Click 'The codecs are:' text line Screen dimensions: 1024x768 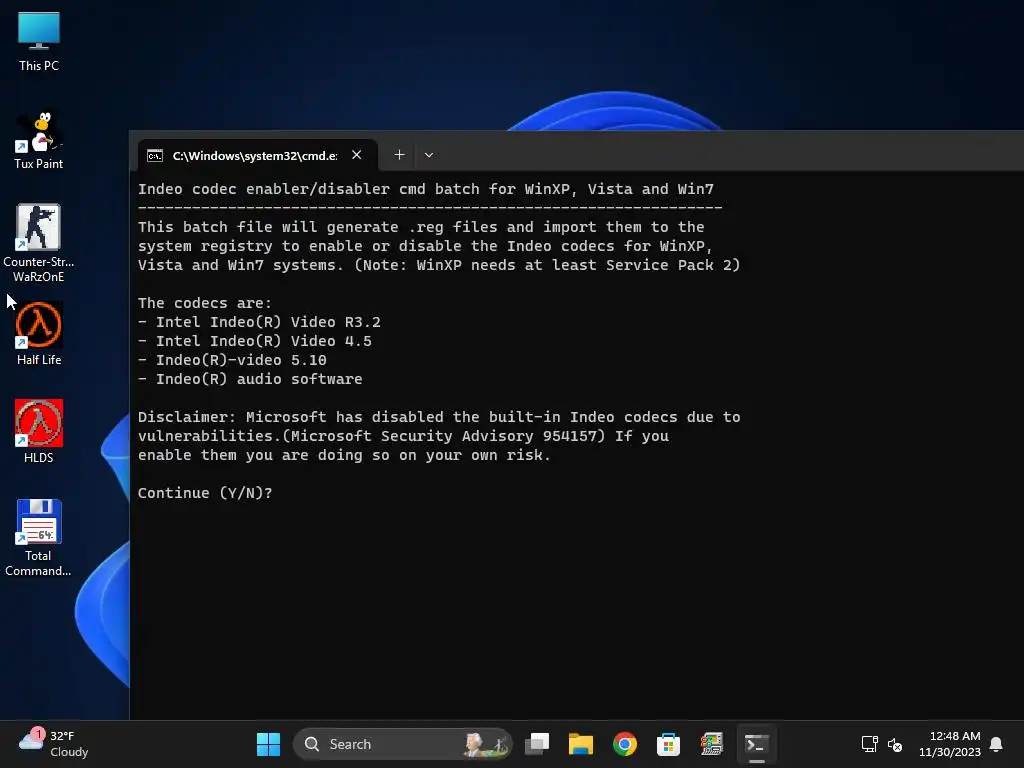(204, 303)
